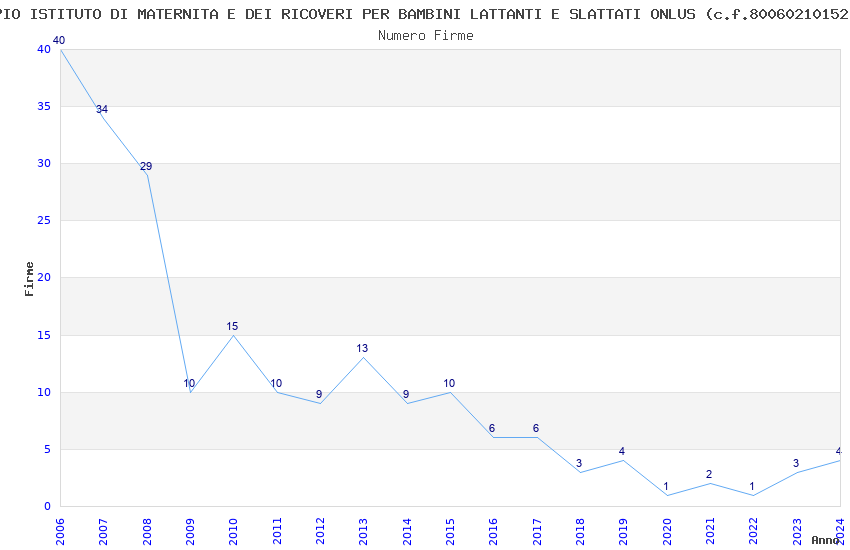Click the y-axis tick label 0
Image resolution: width=850 pixels, height=550 pixels.
(48, 506)
